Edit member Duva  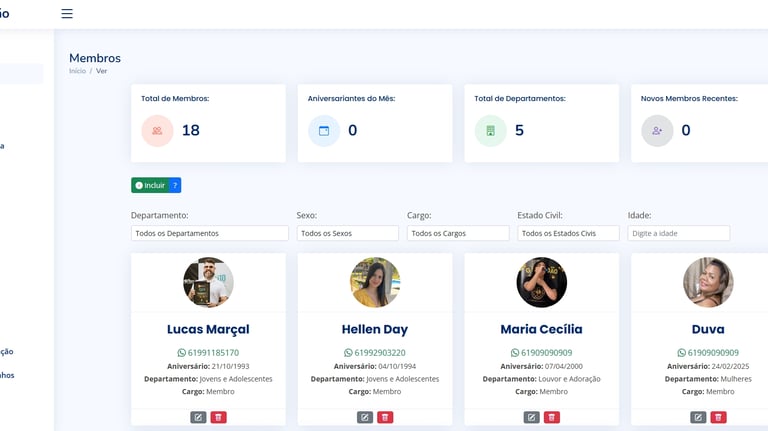pyautogui.click(x=698, y=417)
